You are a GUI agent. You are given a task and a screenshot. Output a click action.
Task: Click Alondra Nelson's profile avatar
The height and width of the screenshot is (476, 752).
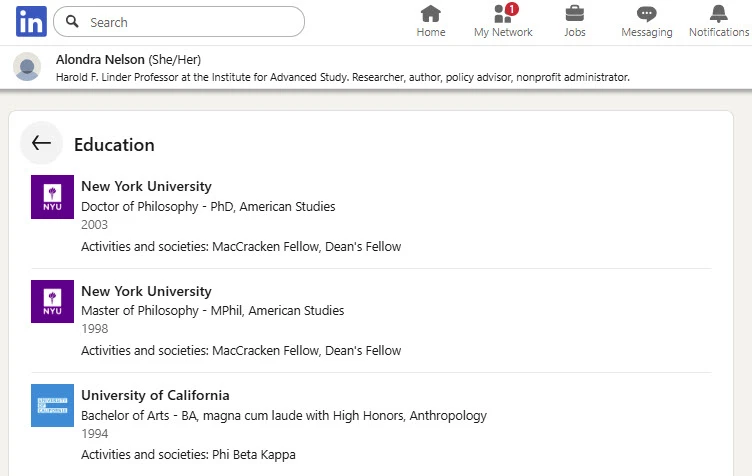(x=27, y=67)
